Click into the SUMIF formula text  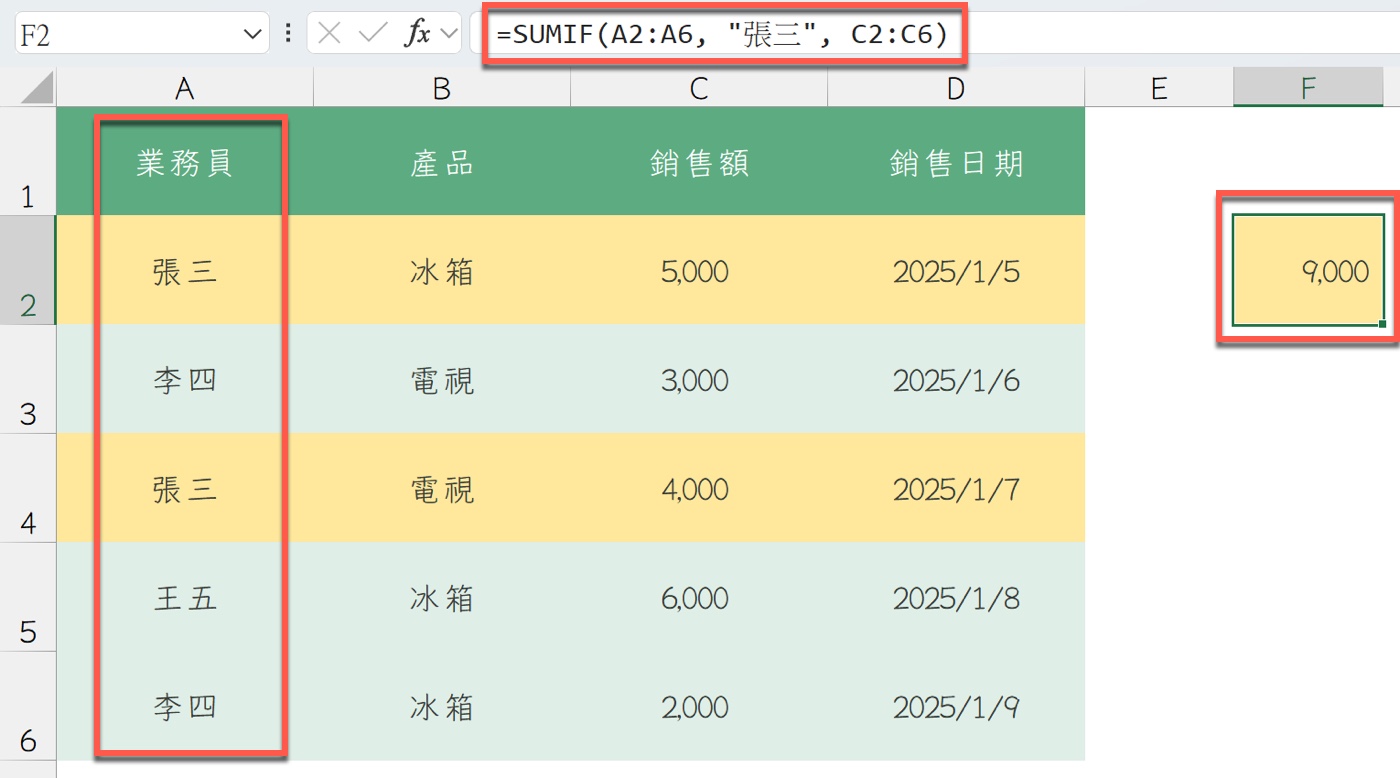pyautogui.click(x=720, y=35)
